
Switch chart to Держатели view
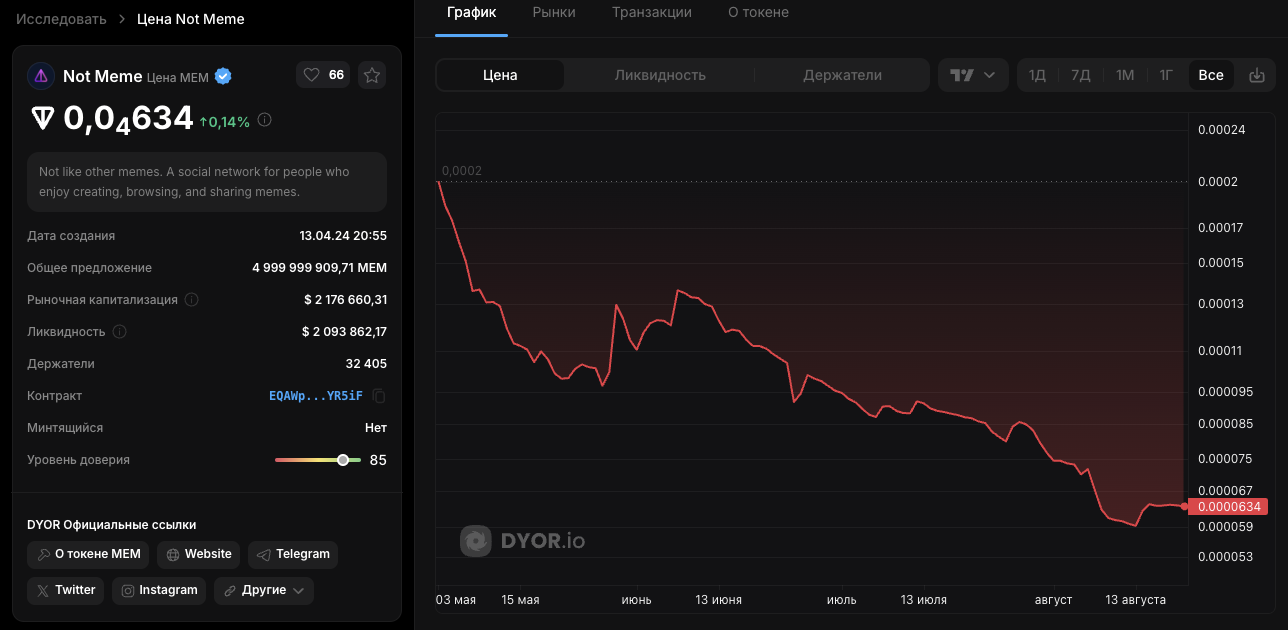pos(842,75)
